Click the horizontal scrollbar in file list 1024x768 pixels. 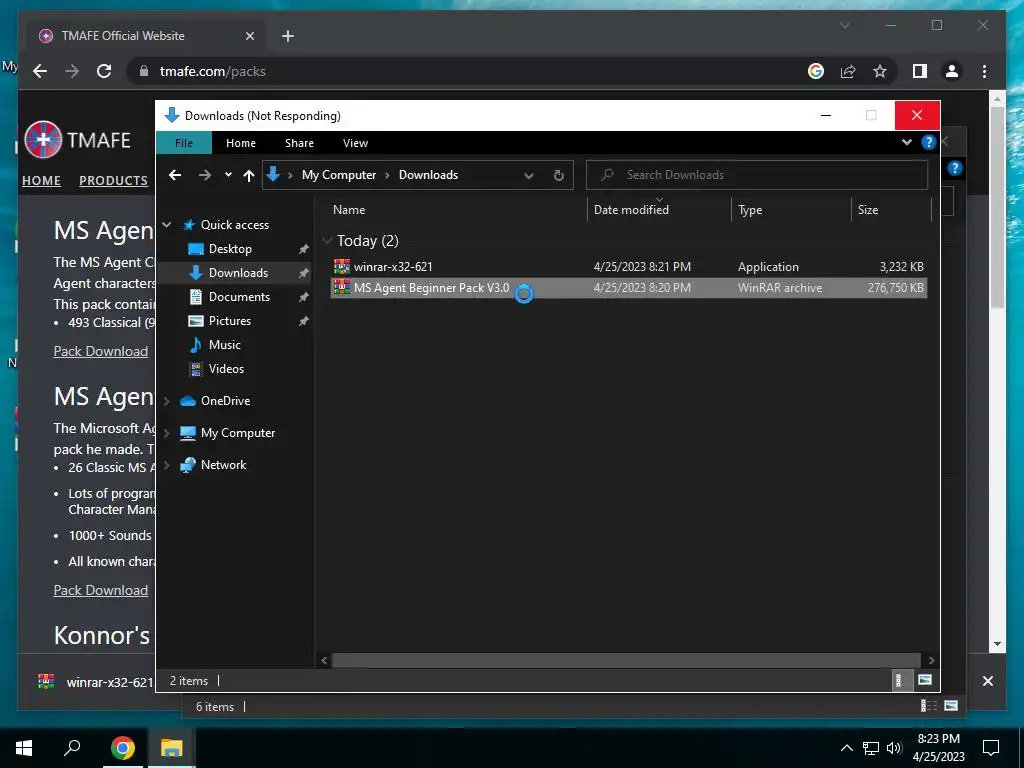pyautogui.click(x=626, y=660)
